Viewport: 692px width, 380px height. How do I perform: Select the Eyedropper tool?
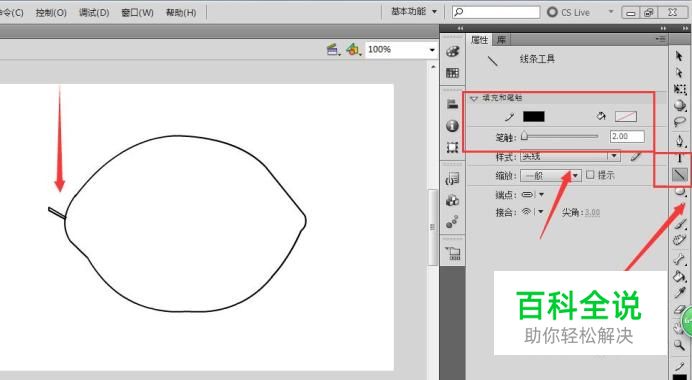pos(680,292)
